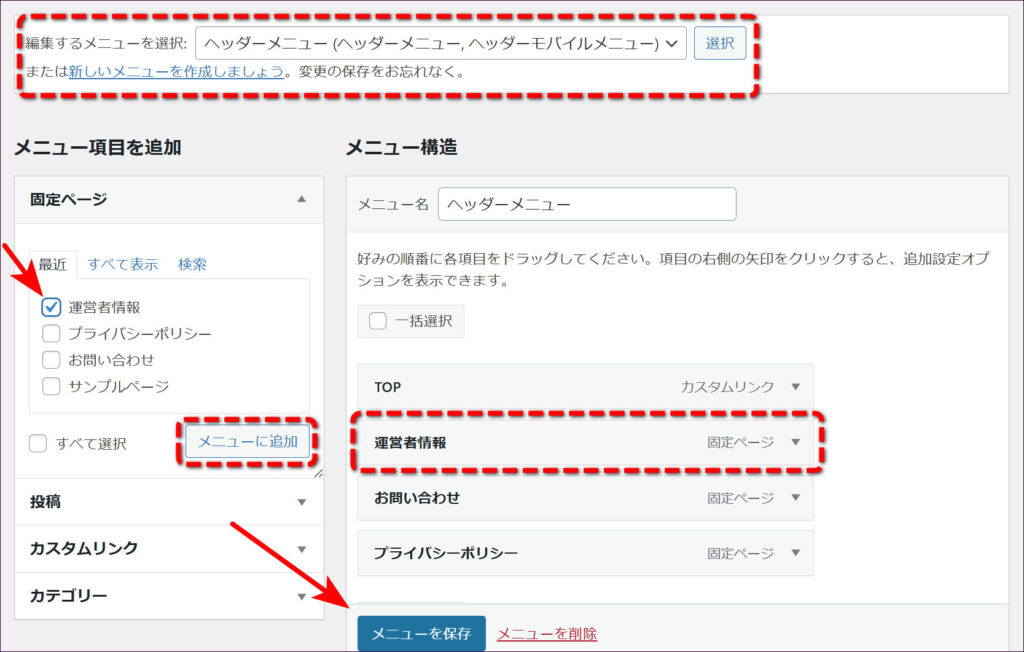1024x652 pixels.
Task: Expand the 投稿 section
Action: coord(301,502)
